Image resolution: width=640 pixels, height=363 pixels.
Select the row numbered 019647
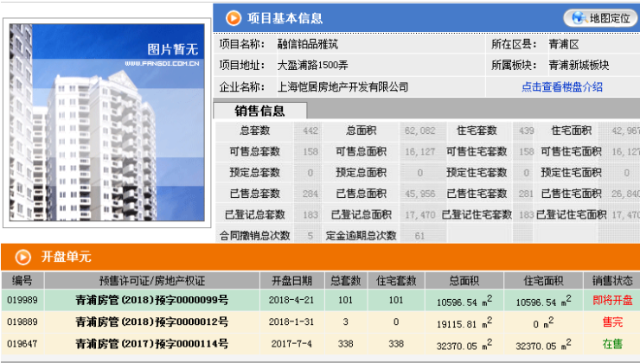pos(320,344)
